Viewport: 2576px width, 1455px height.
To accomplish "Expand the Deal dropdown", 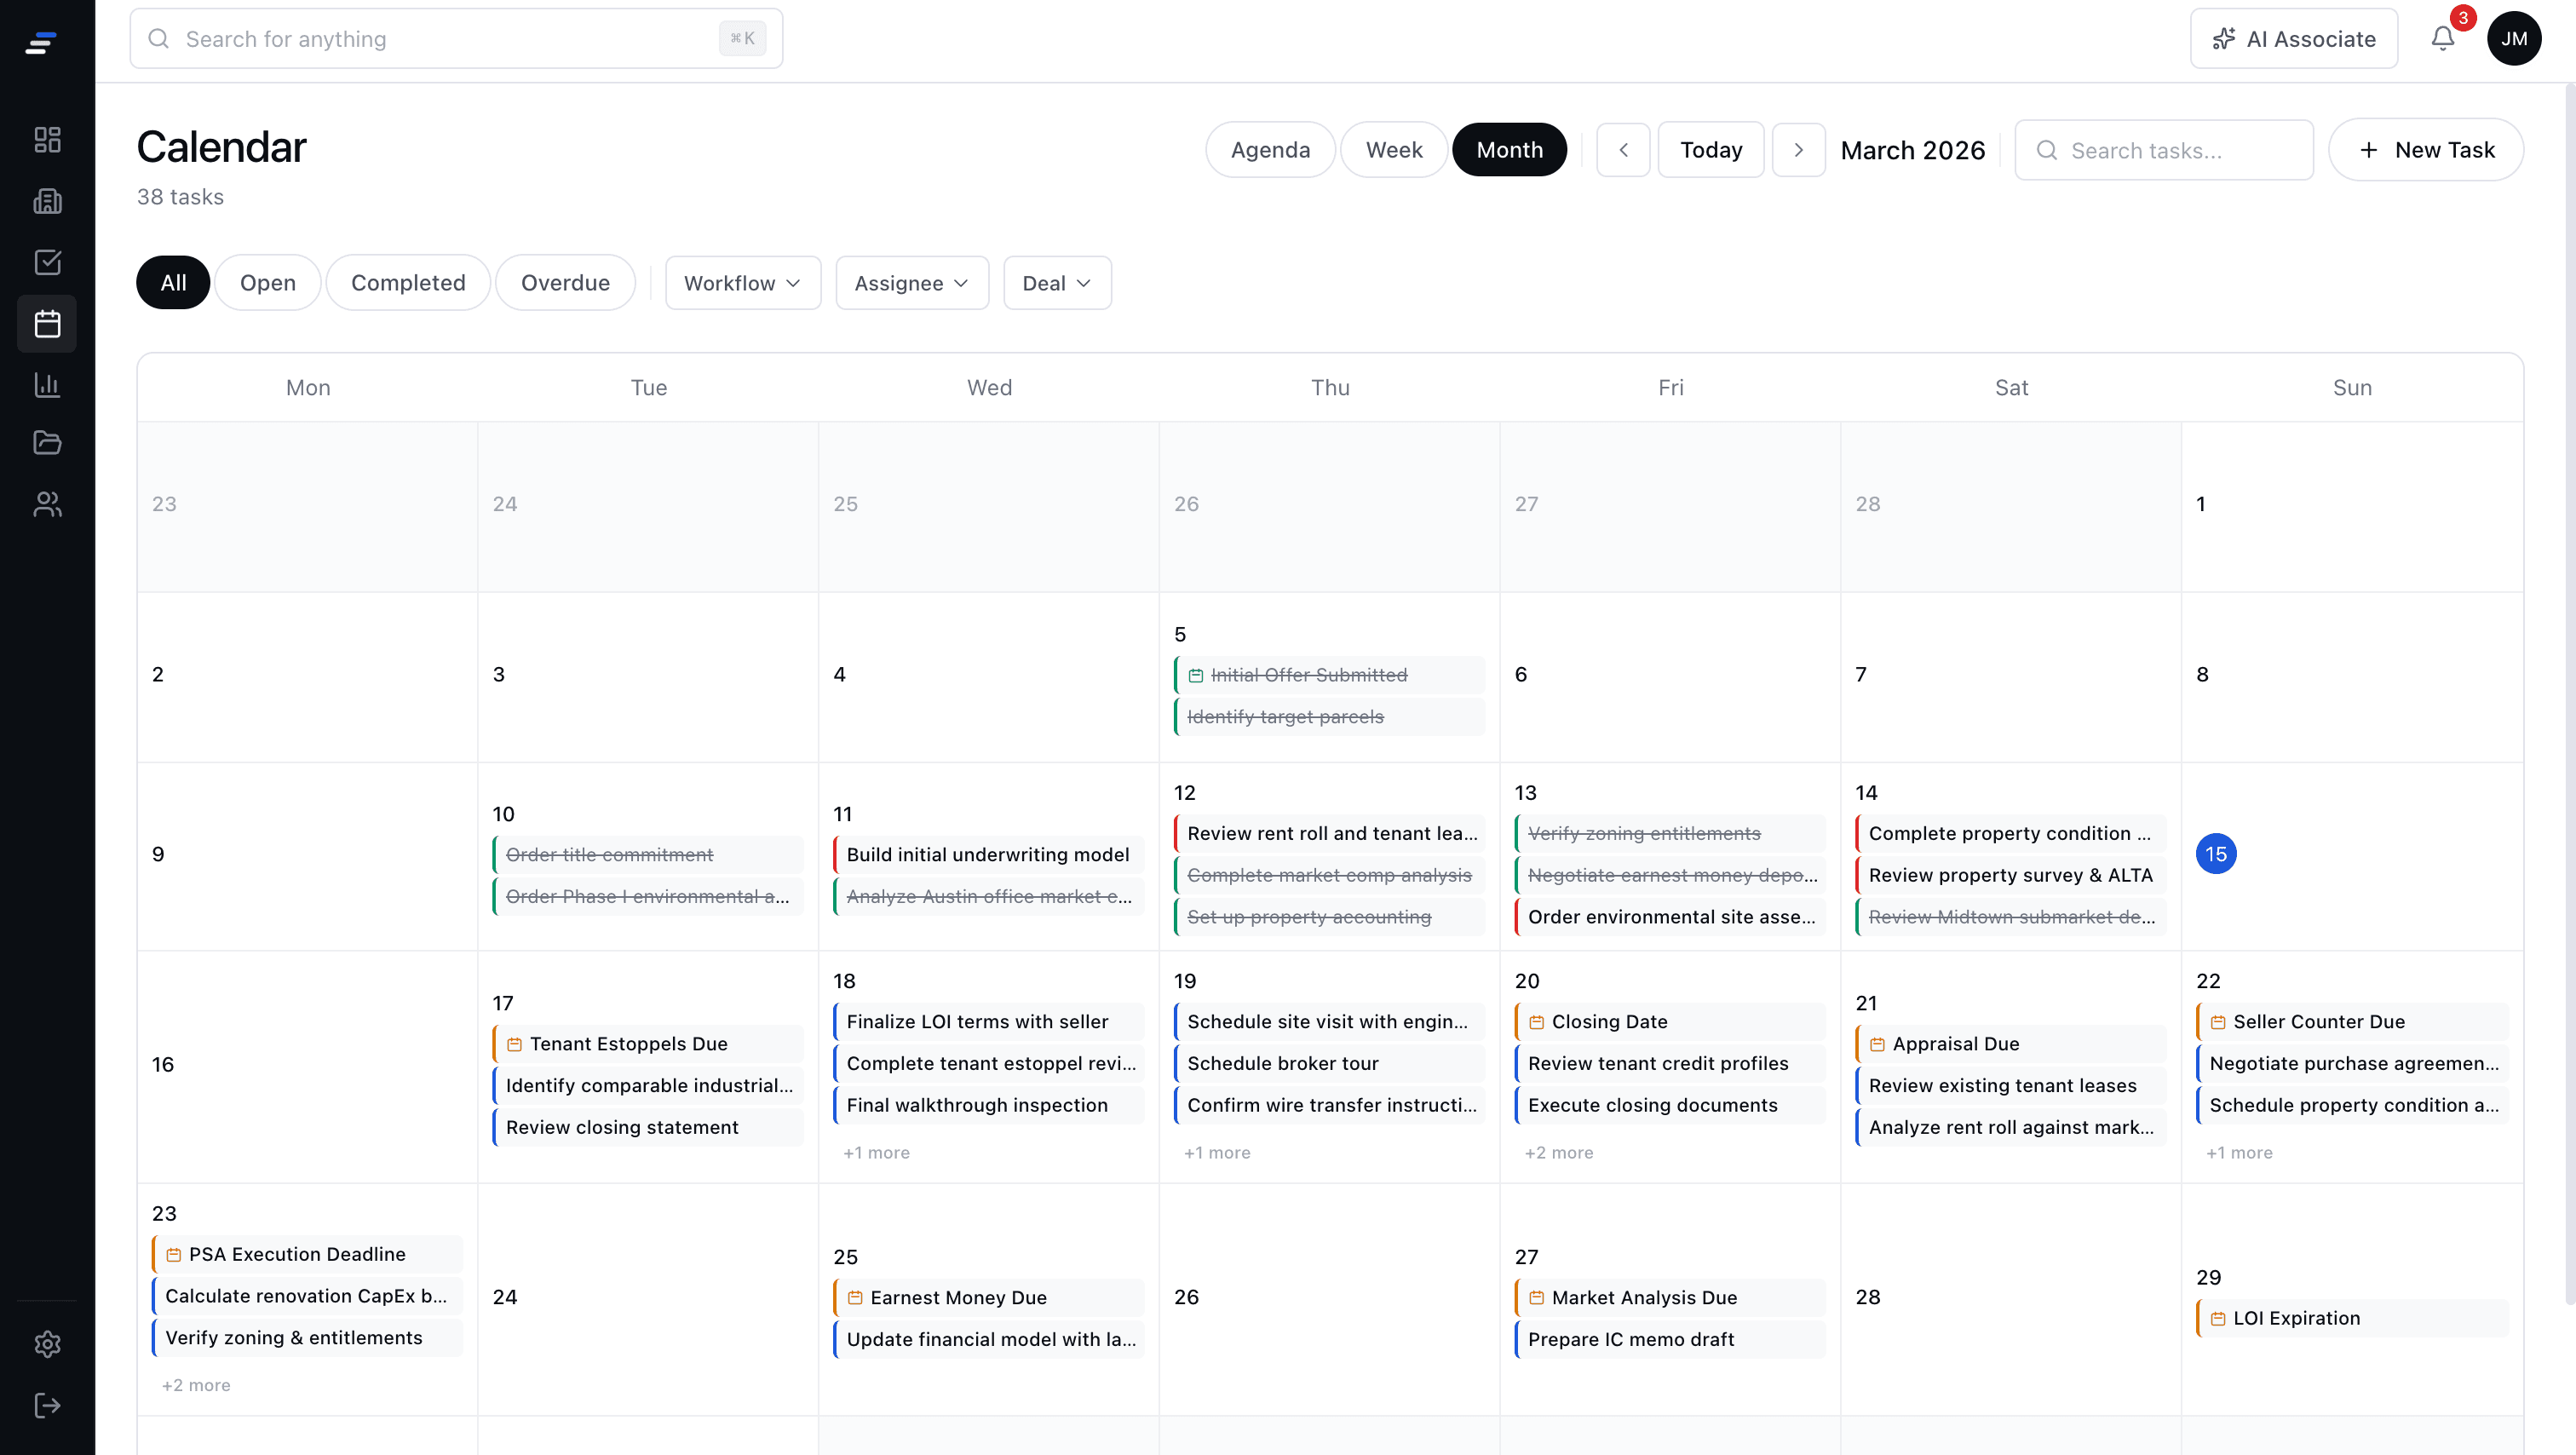I will 1056,283.
